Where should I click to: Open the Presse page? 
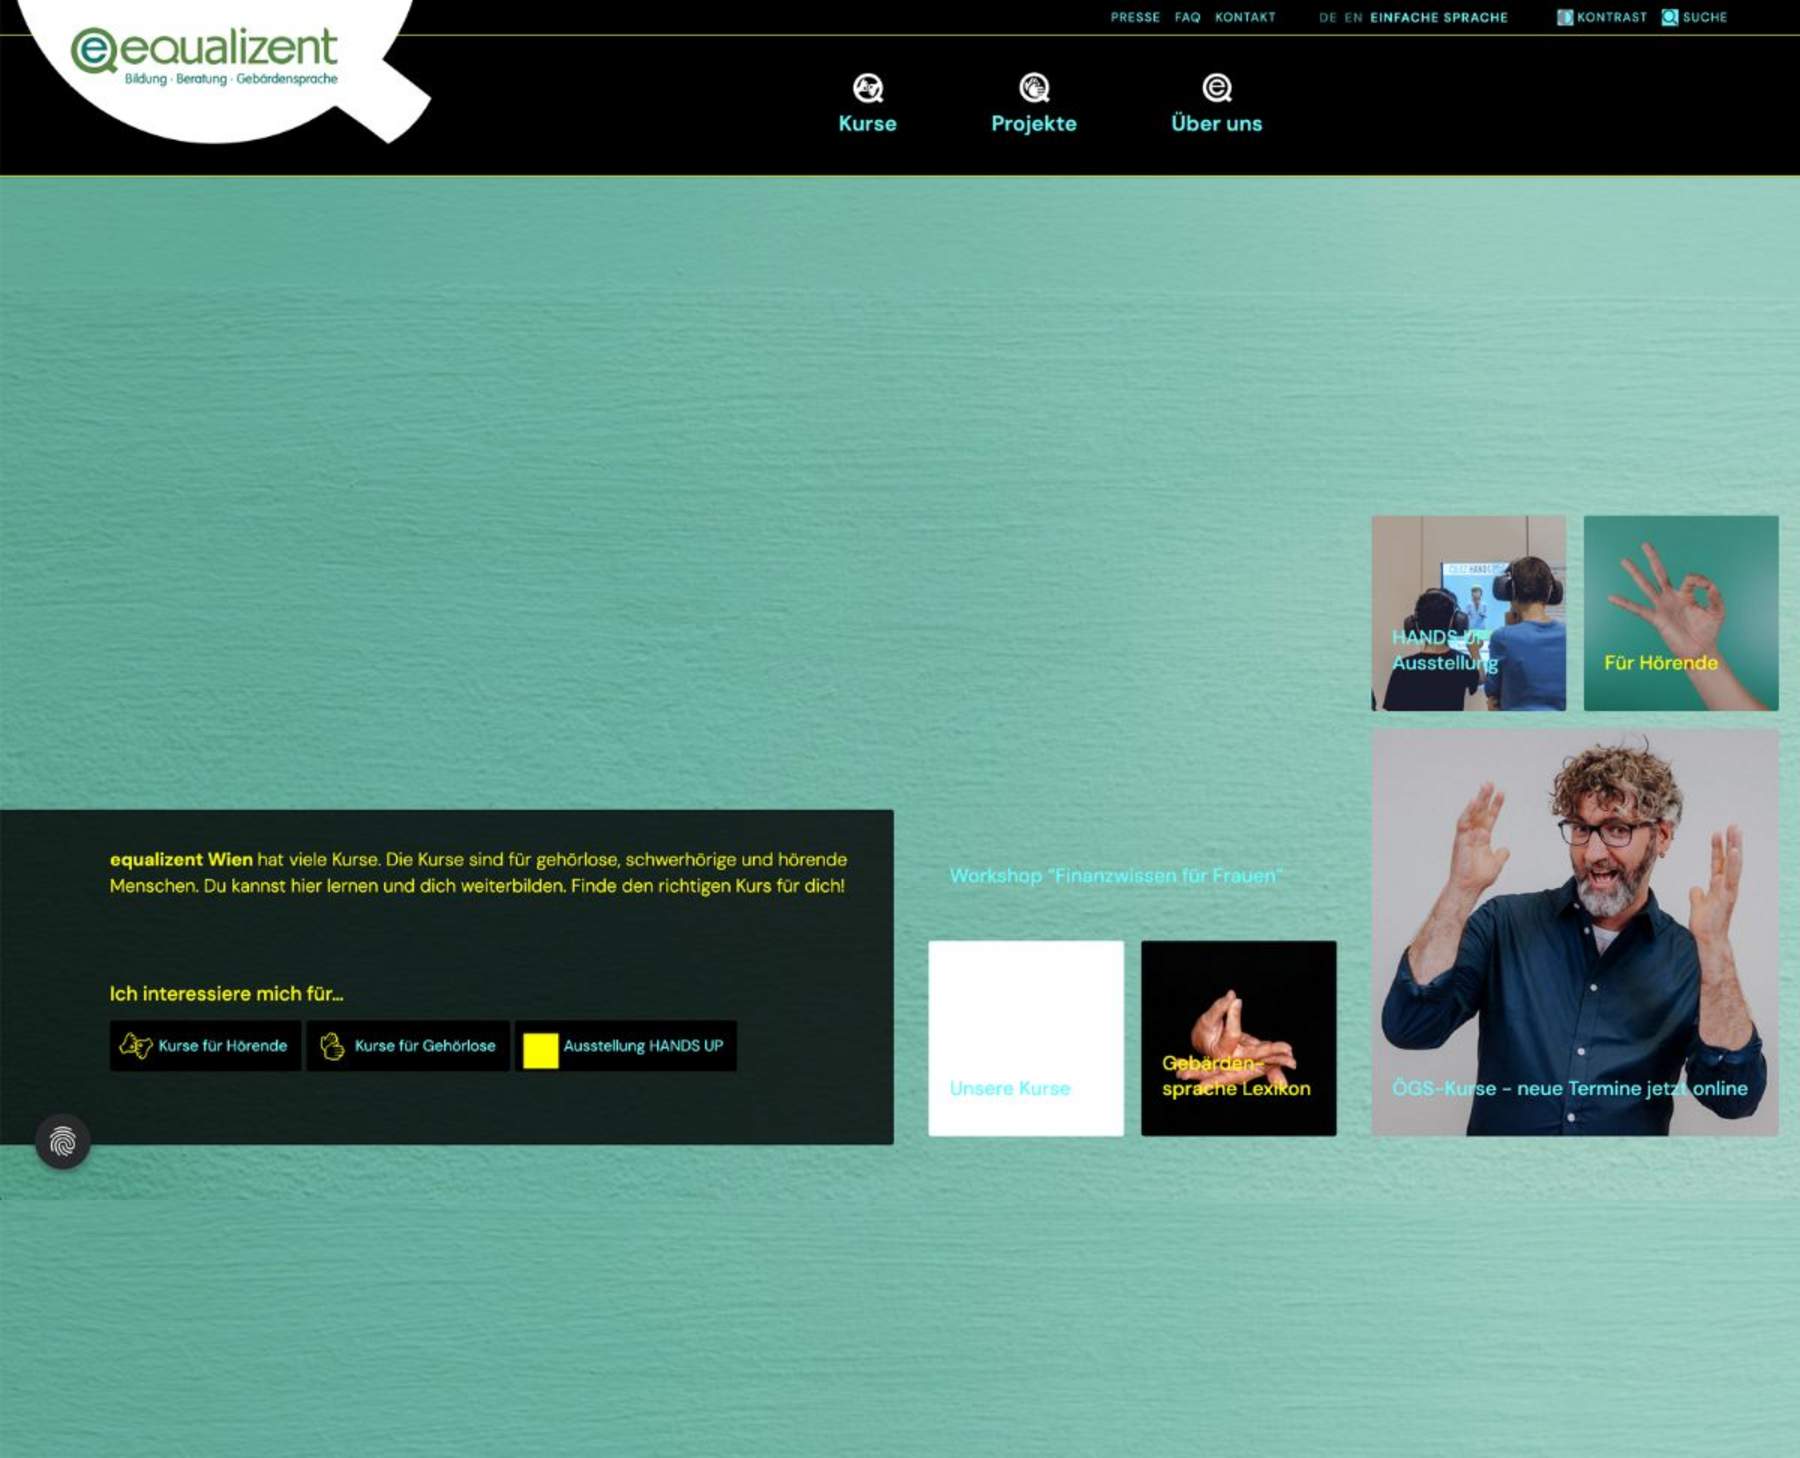[1135, 17]
